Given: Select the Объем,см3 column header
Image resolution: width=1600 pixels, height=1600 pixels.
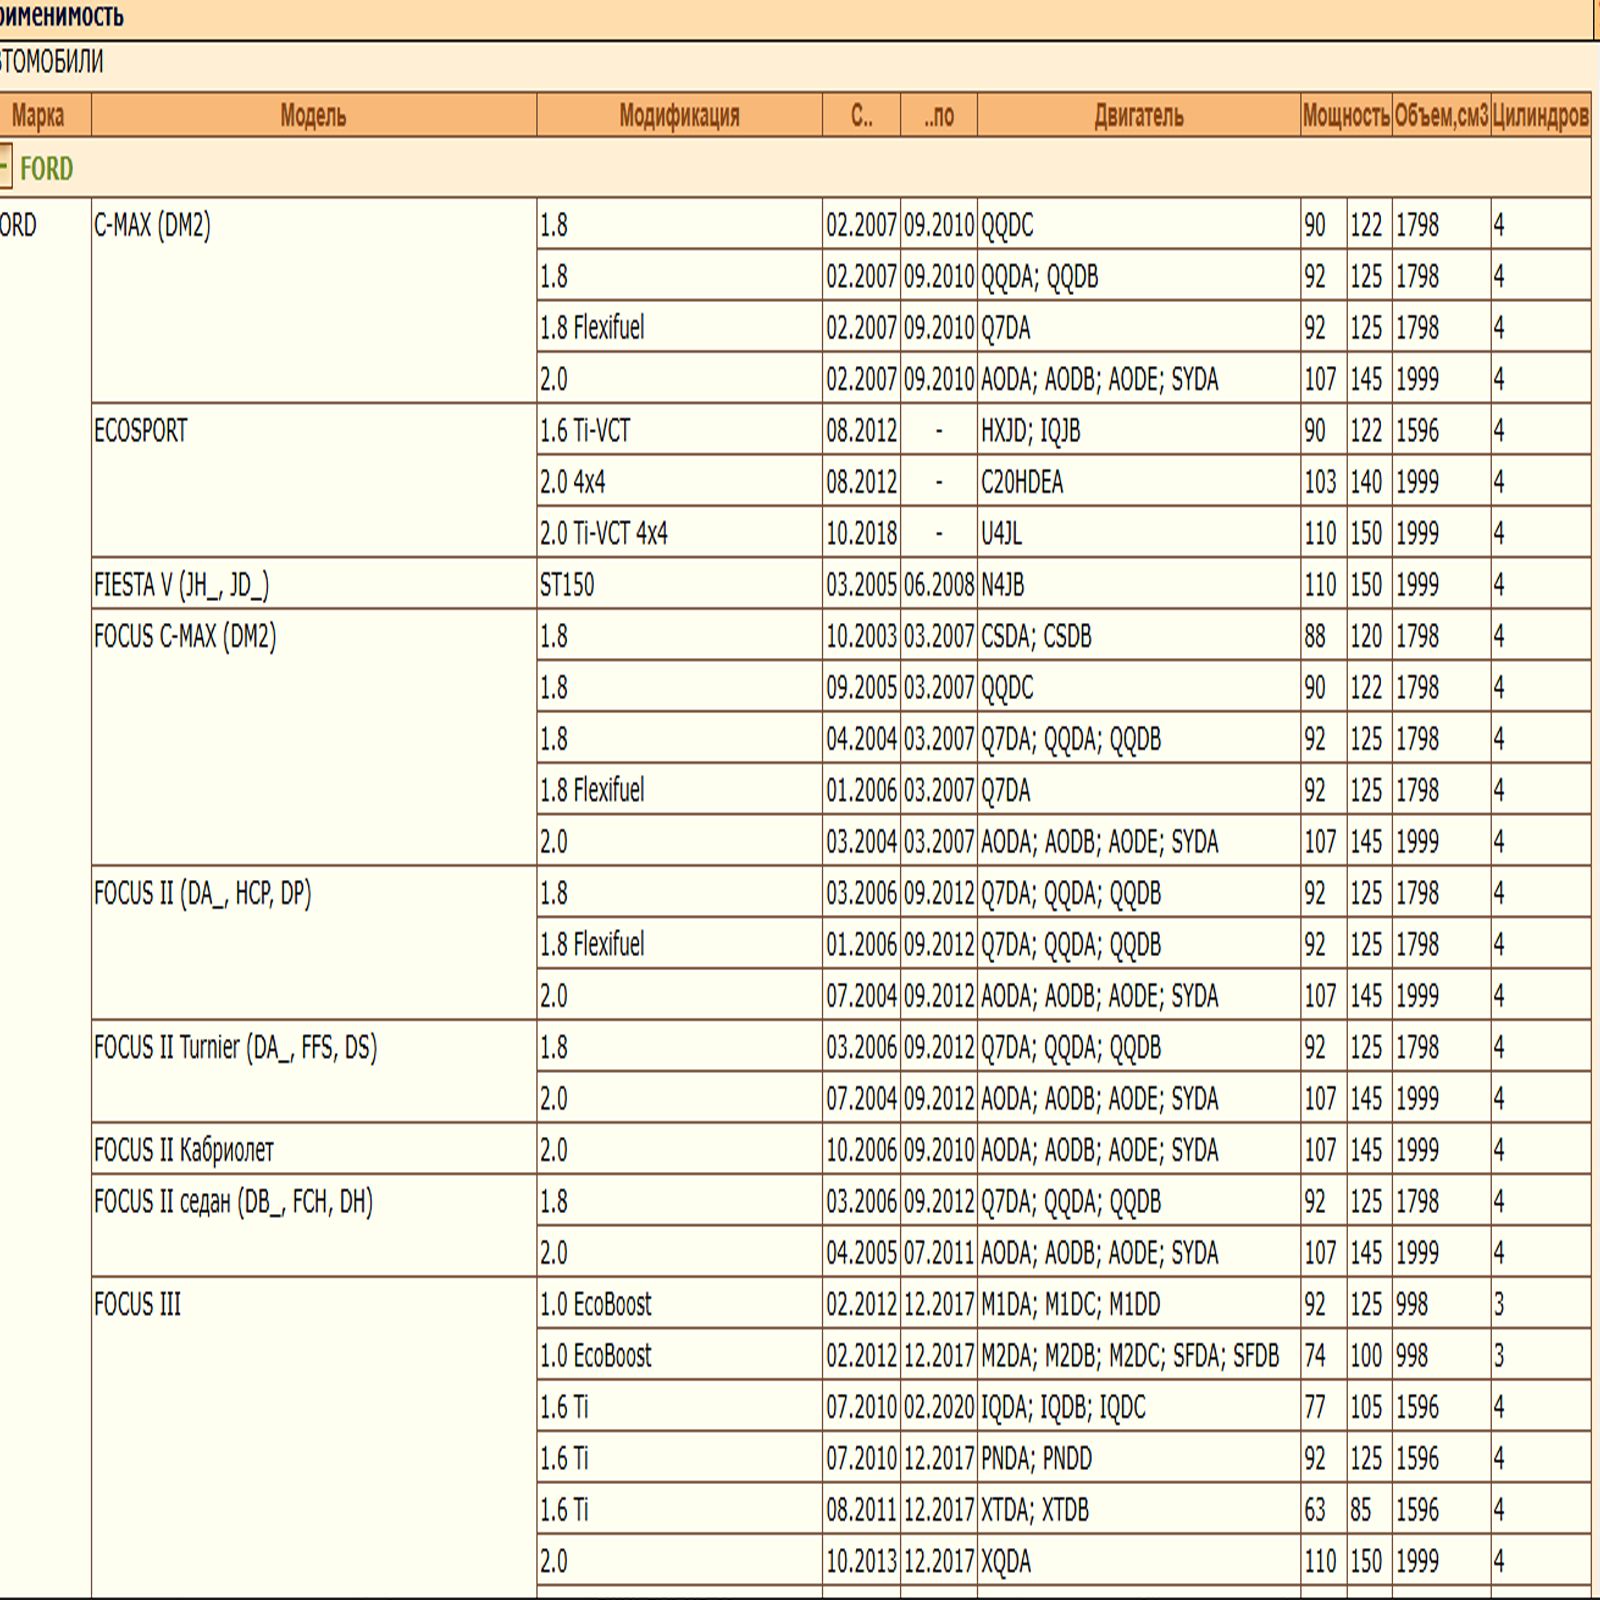Looking at the screenshot, I should tap(1440, 116).
